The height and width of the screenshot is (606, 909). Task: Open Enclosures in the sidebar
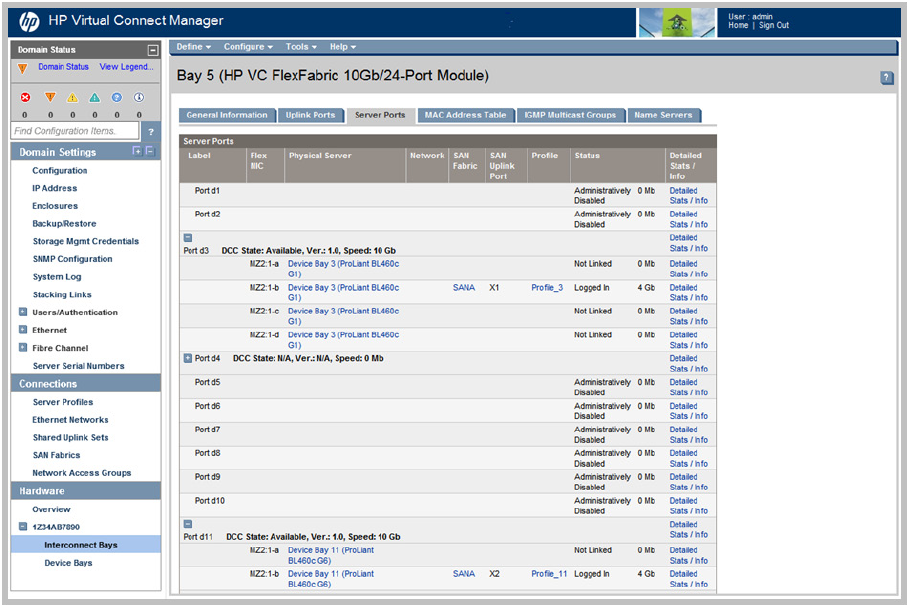coord(55,206)
